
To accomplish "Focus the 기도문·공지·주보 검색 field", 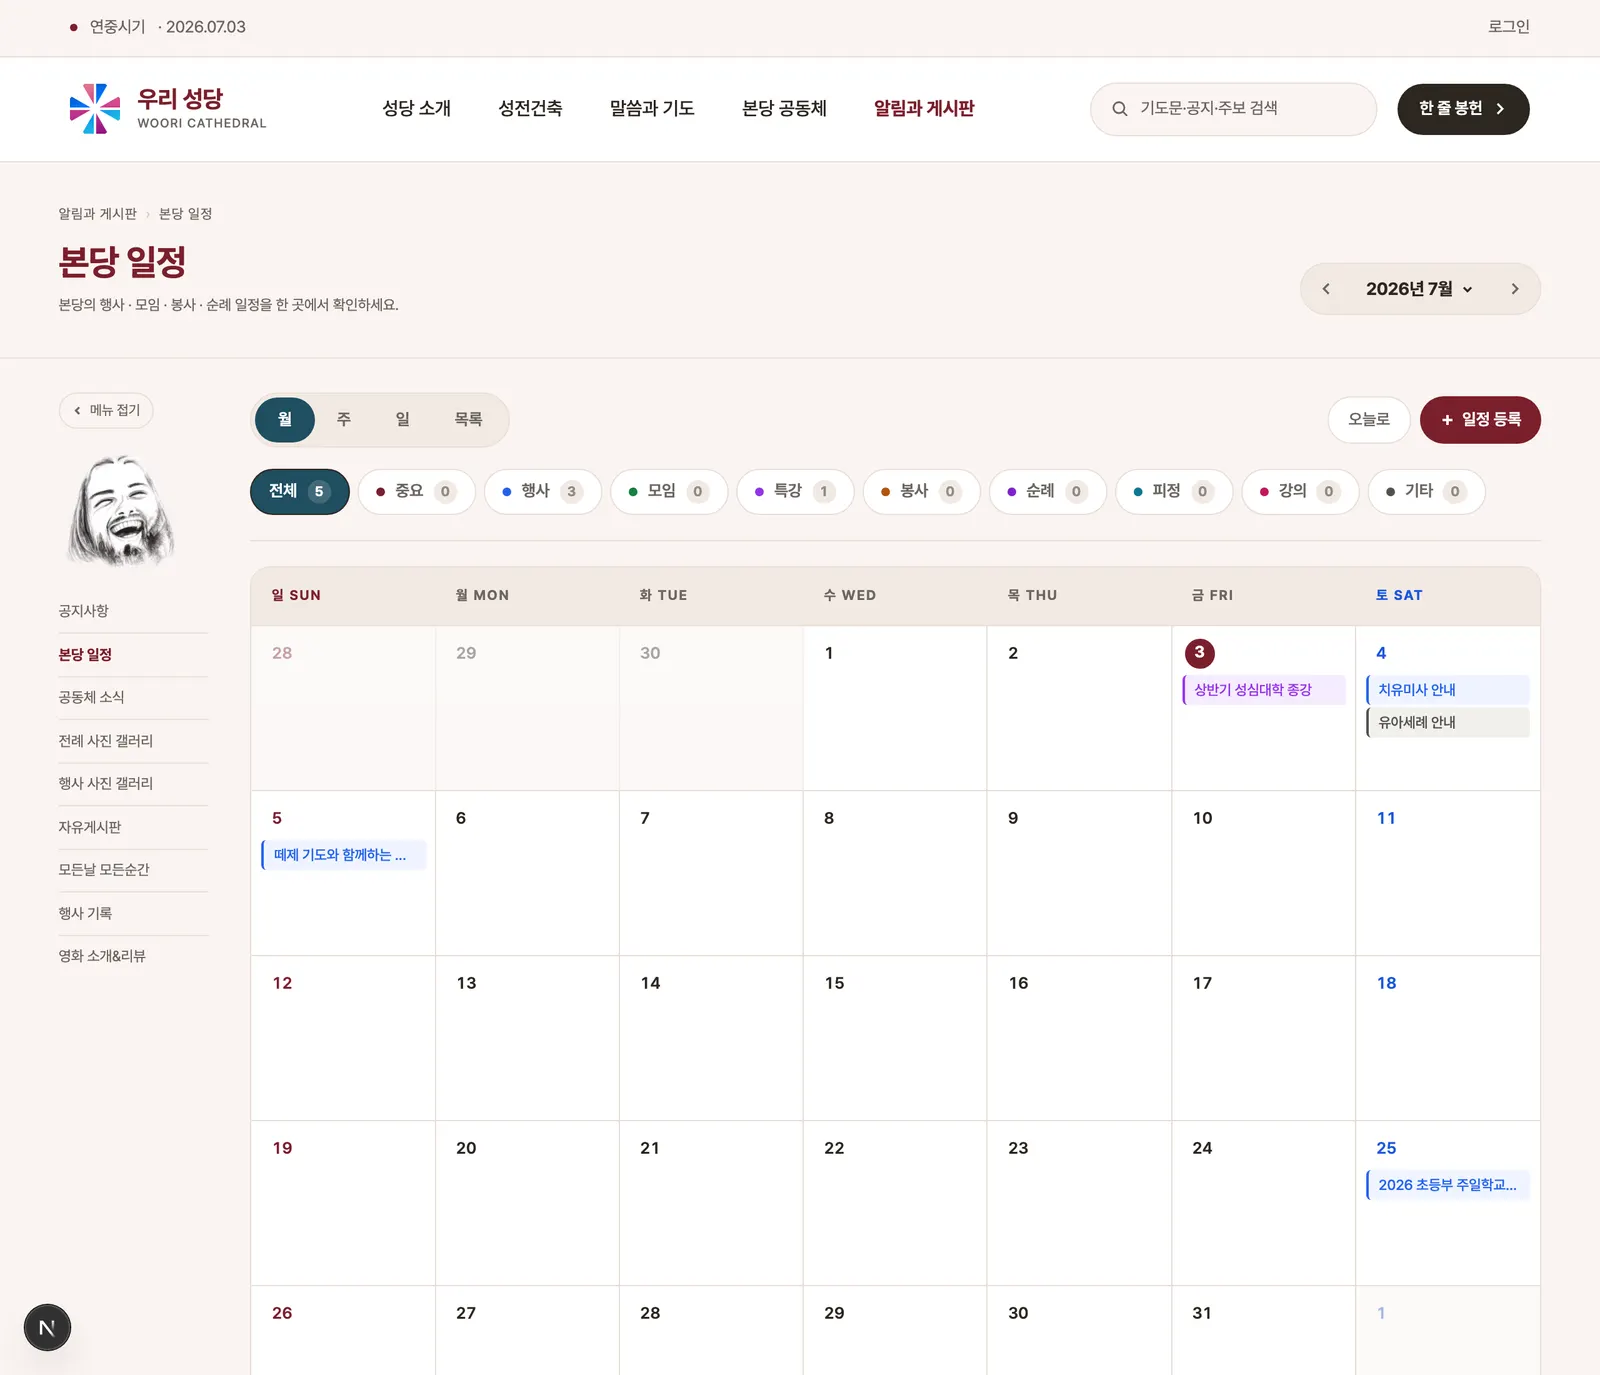I will pyautogui.click(x=1233, y=109).
